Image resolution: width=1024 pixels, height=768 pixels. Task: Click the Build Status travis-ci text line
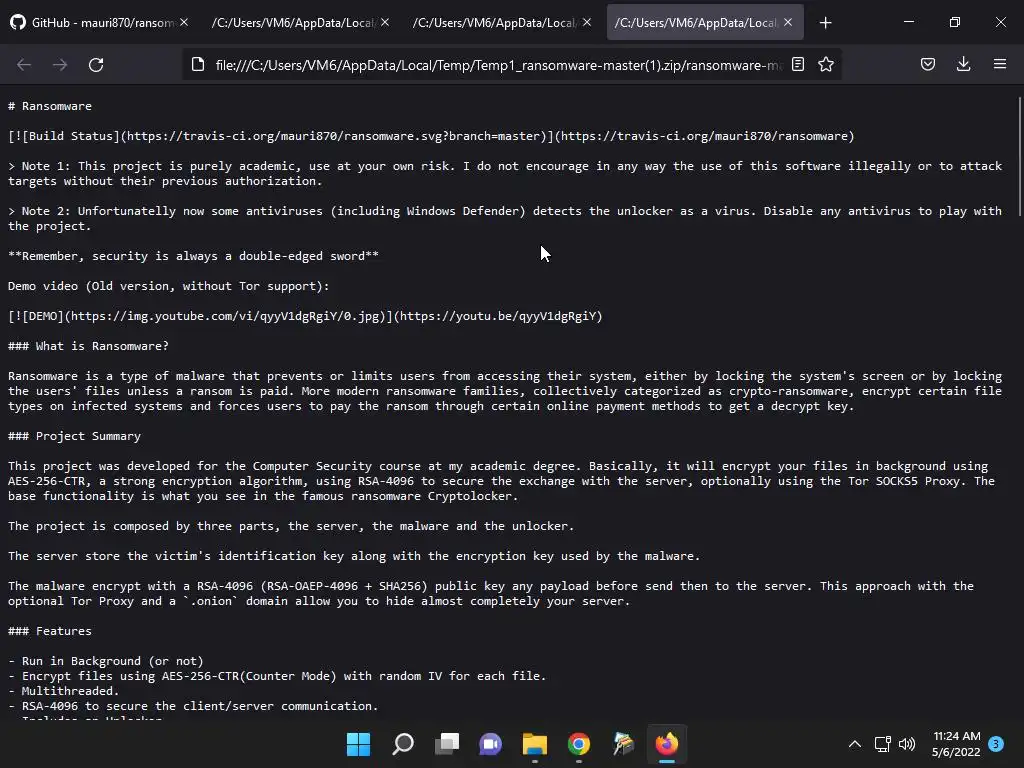[431, 136]
